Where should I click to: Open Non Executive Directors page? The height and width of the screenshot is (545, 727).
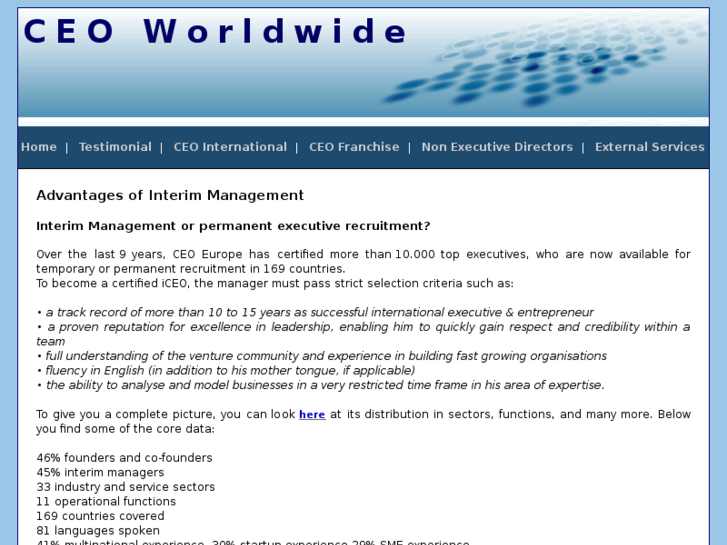(x=497, y=147)
